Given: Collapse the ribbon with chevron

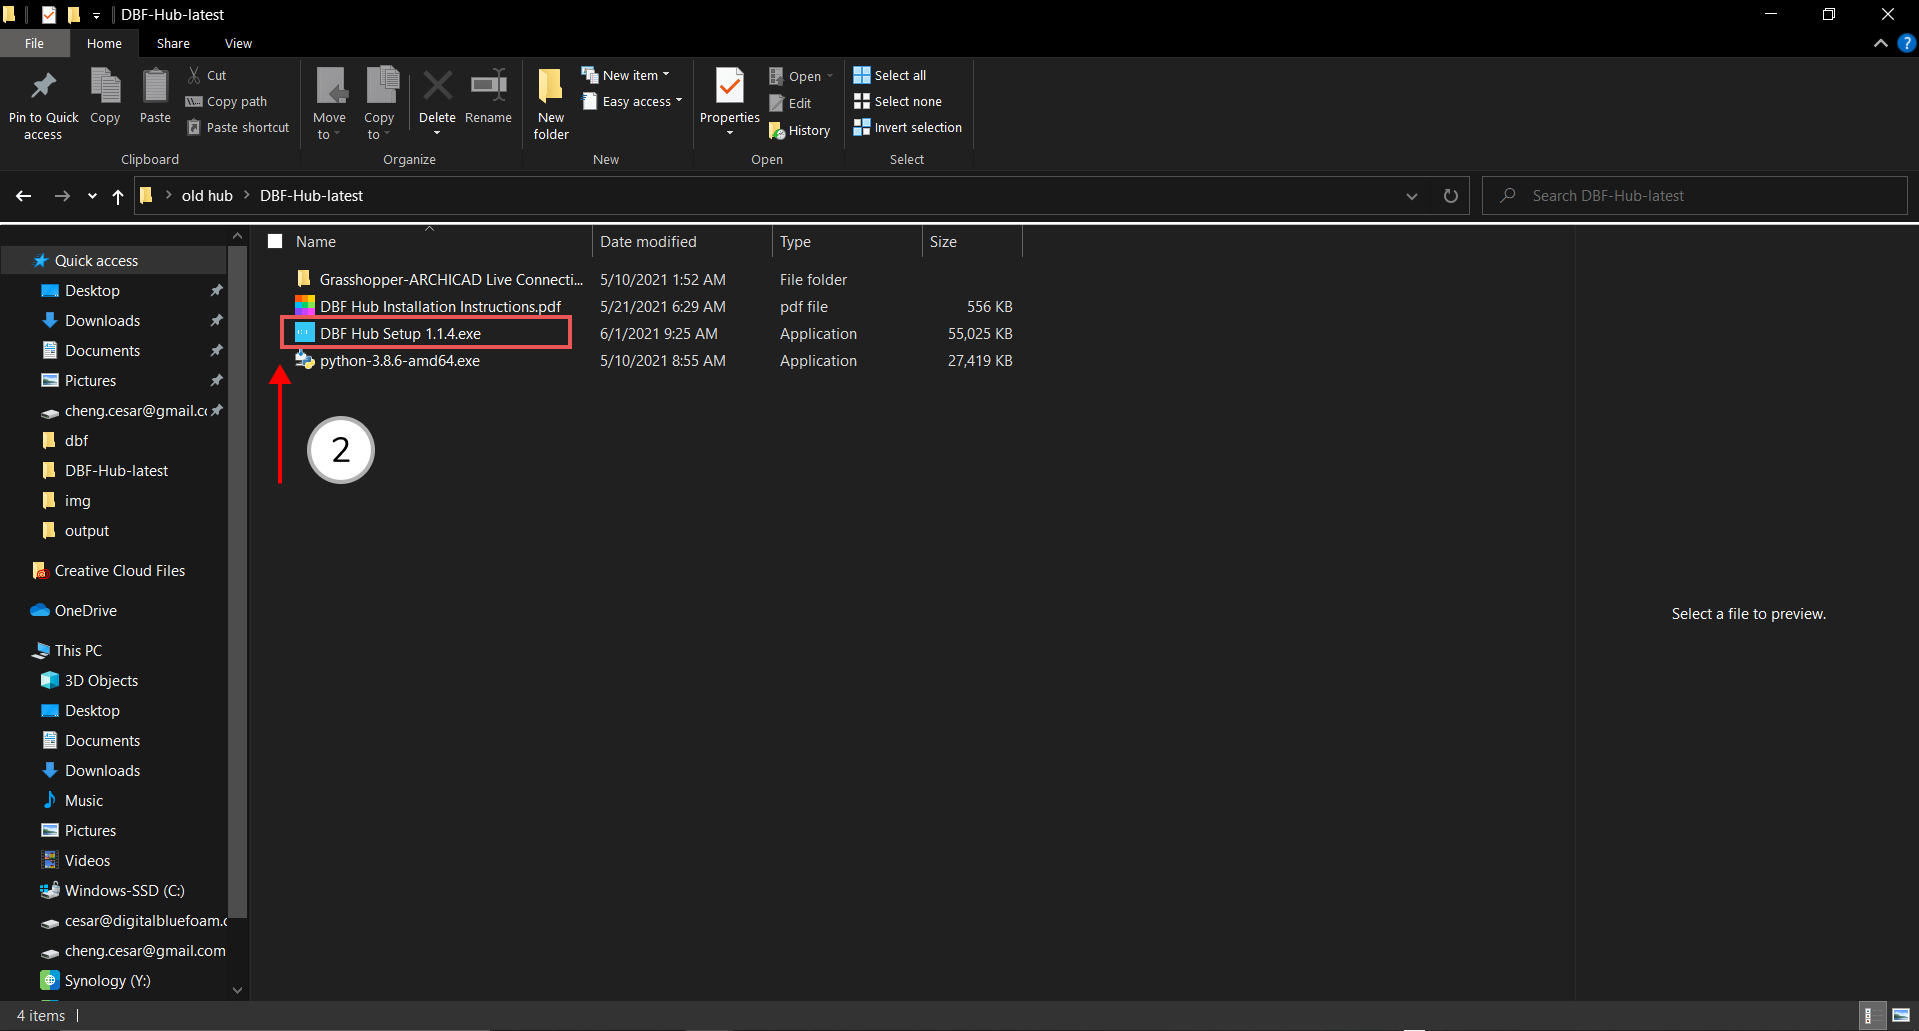Looking at the screenshot, I should pos(1880,43).
